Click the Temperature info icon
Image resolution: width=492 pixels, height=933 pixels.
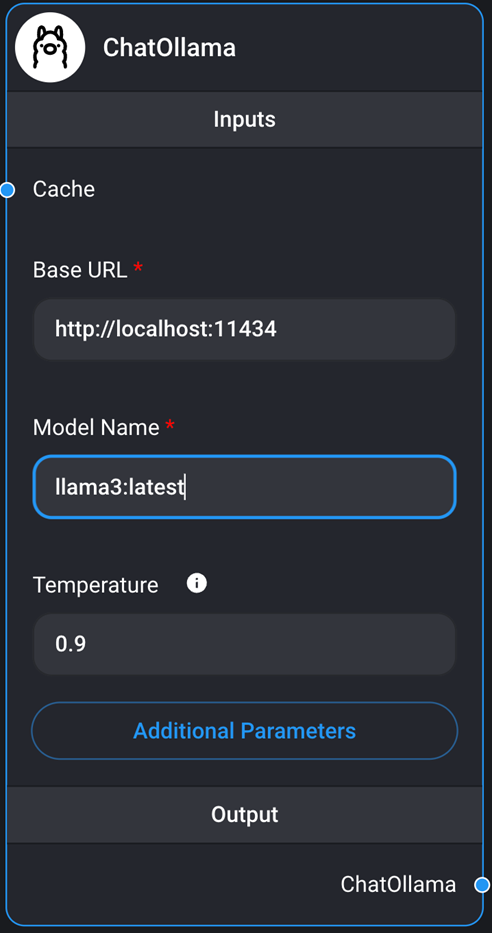pyautogui.click(x=197, y=583)
